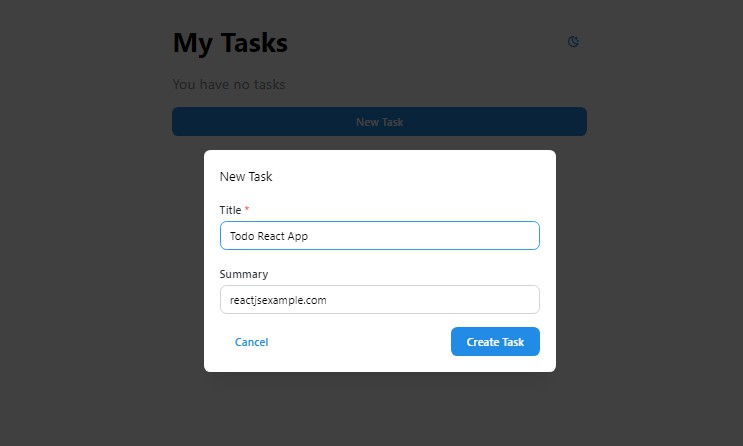Click the word 'Todo' in the Title field
This screenshot has height=446, width=743.
242,236
